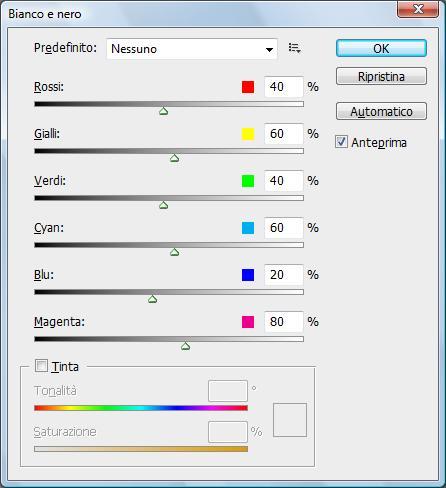Click the Automatico button
The image size is (446, 488).
(x=381, y=111)
